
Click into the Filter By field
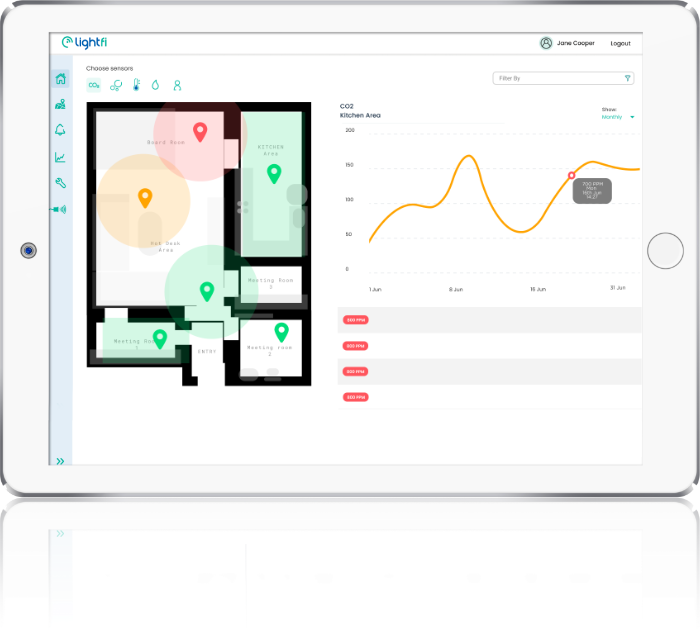(555, 78)
